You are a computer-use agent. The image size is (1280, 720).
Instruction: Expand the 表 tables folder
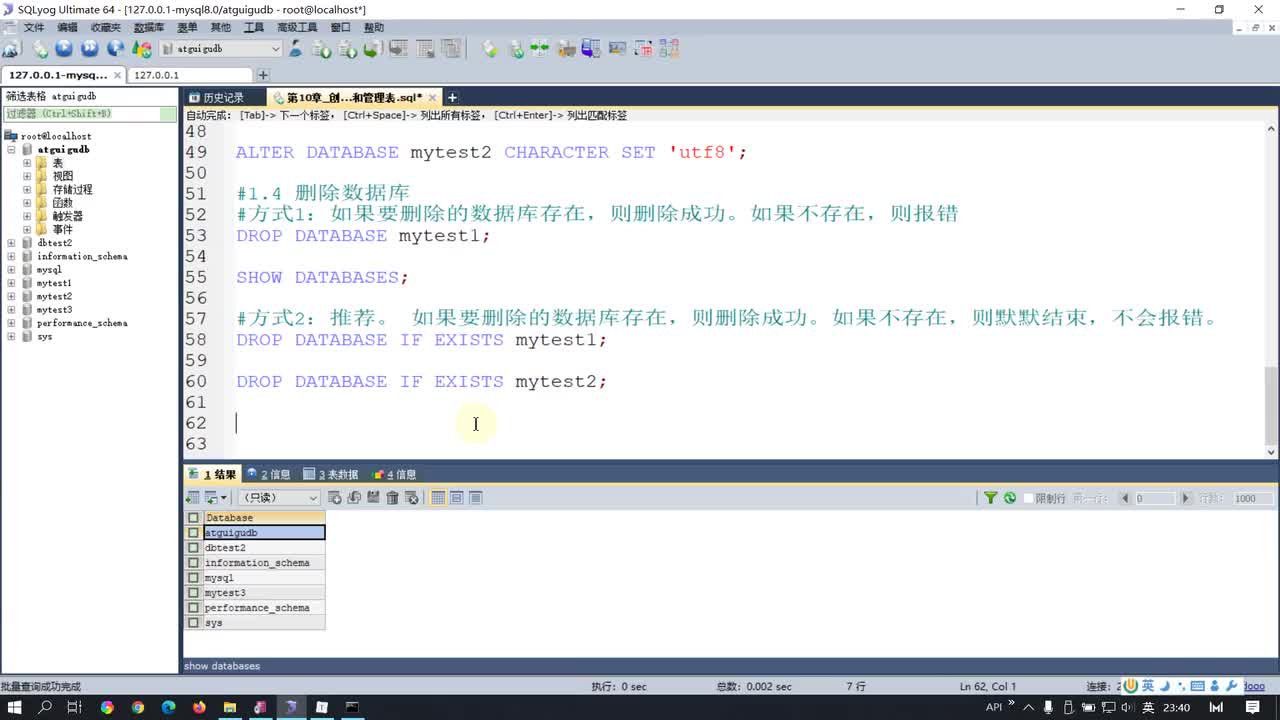(27, 162)
